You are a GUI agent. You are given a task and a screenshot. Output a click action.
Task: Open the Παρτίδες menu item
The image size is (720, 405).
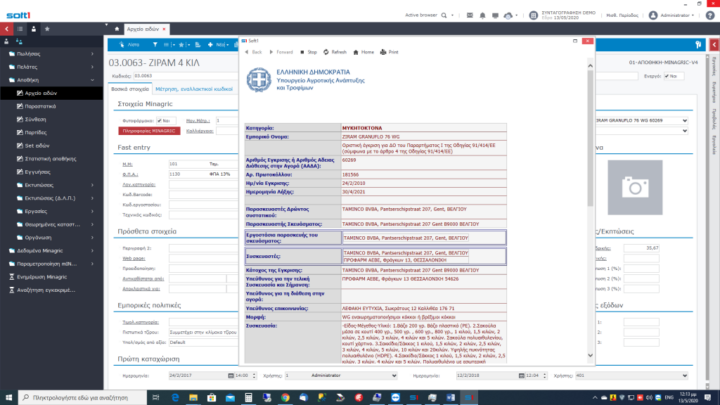[51, 132]
